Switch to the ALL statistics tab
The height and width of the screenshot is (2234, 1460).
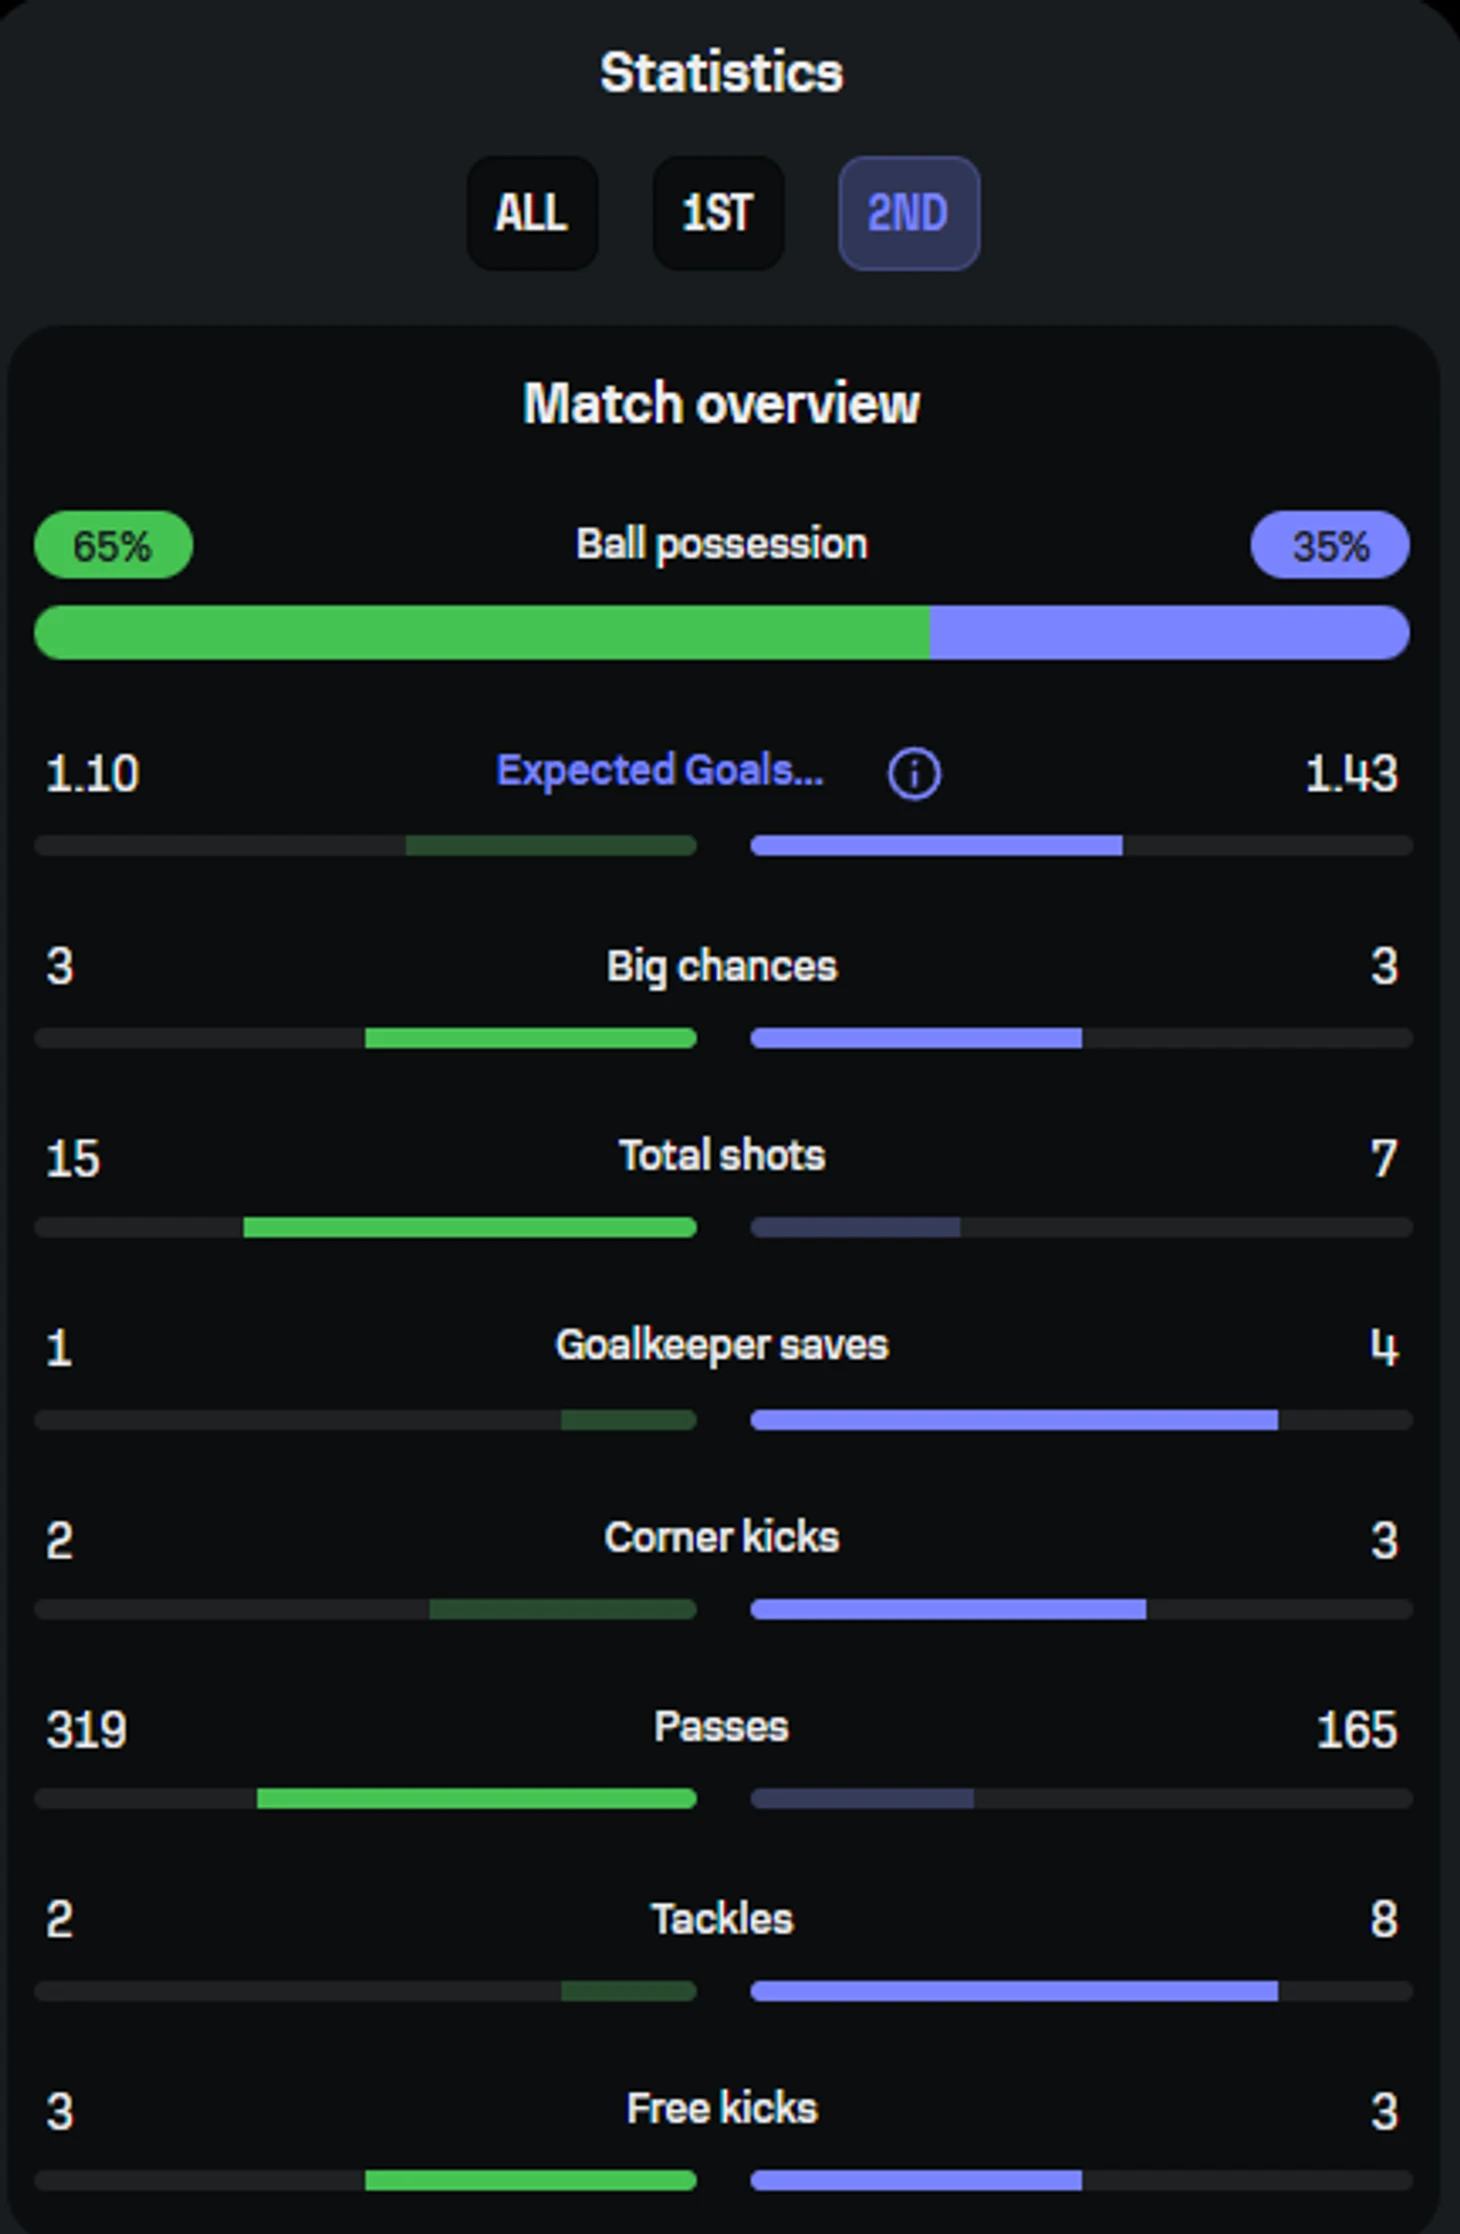click(x=532, y=213)
